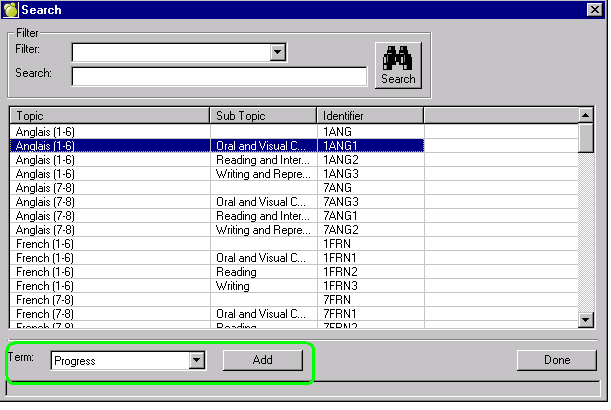
Task: Click the Done button
Action: point(557,360)
